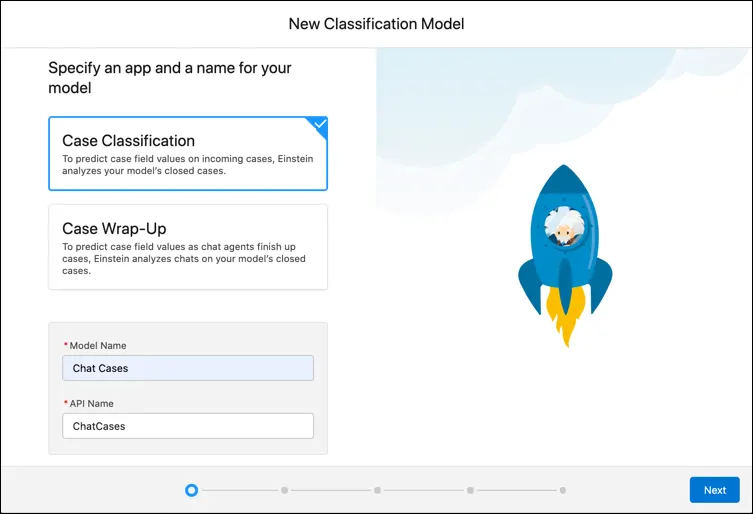The width and height of the screenshot is (753, 514).
Task: Click the Next button
Action: pyautogui.click(x=715, y=490)
